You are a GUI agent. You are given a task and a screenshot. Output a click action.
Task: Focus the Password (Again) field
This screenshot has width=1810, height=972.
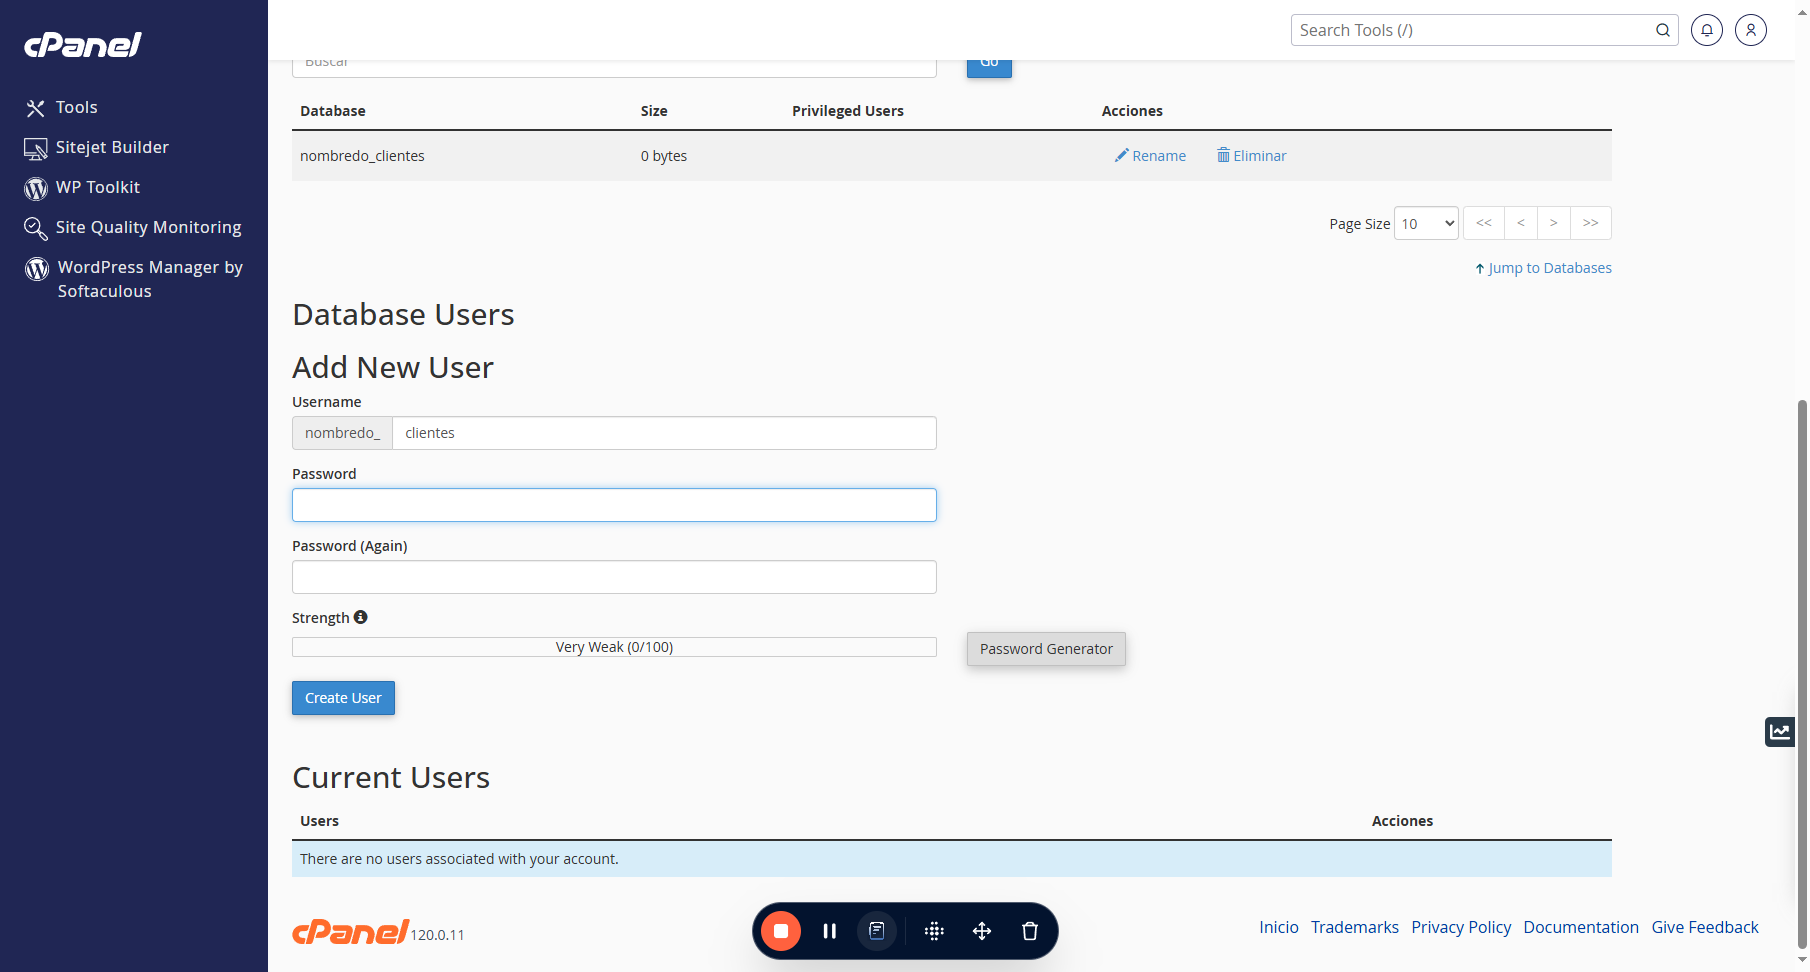tap(614, 577)
